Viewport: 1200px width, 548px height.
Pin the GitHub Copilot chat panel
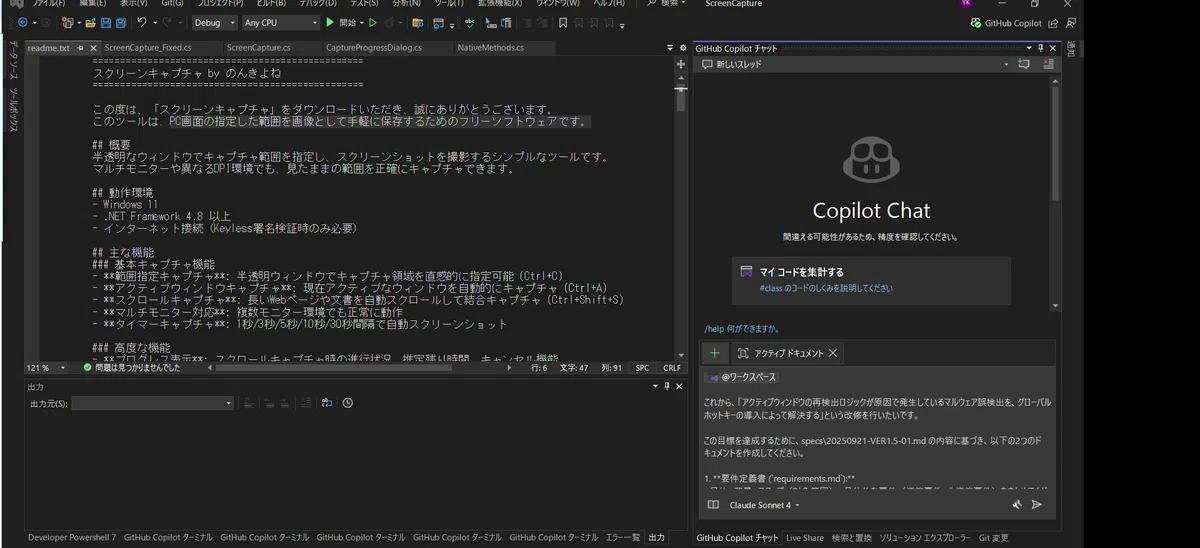[x=1040, y=48]
